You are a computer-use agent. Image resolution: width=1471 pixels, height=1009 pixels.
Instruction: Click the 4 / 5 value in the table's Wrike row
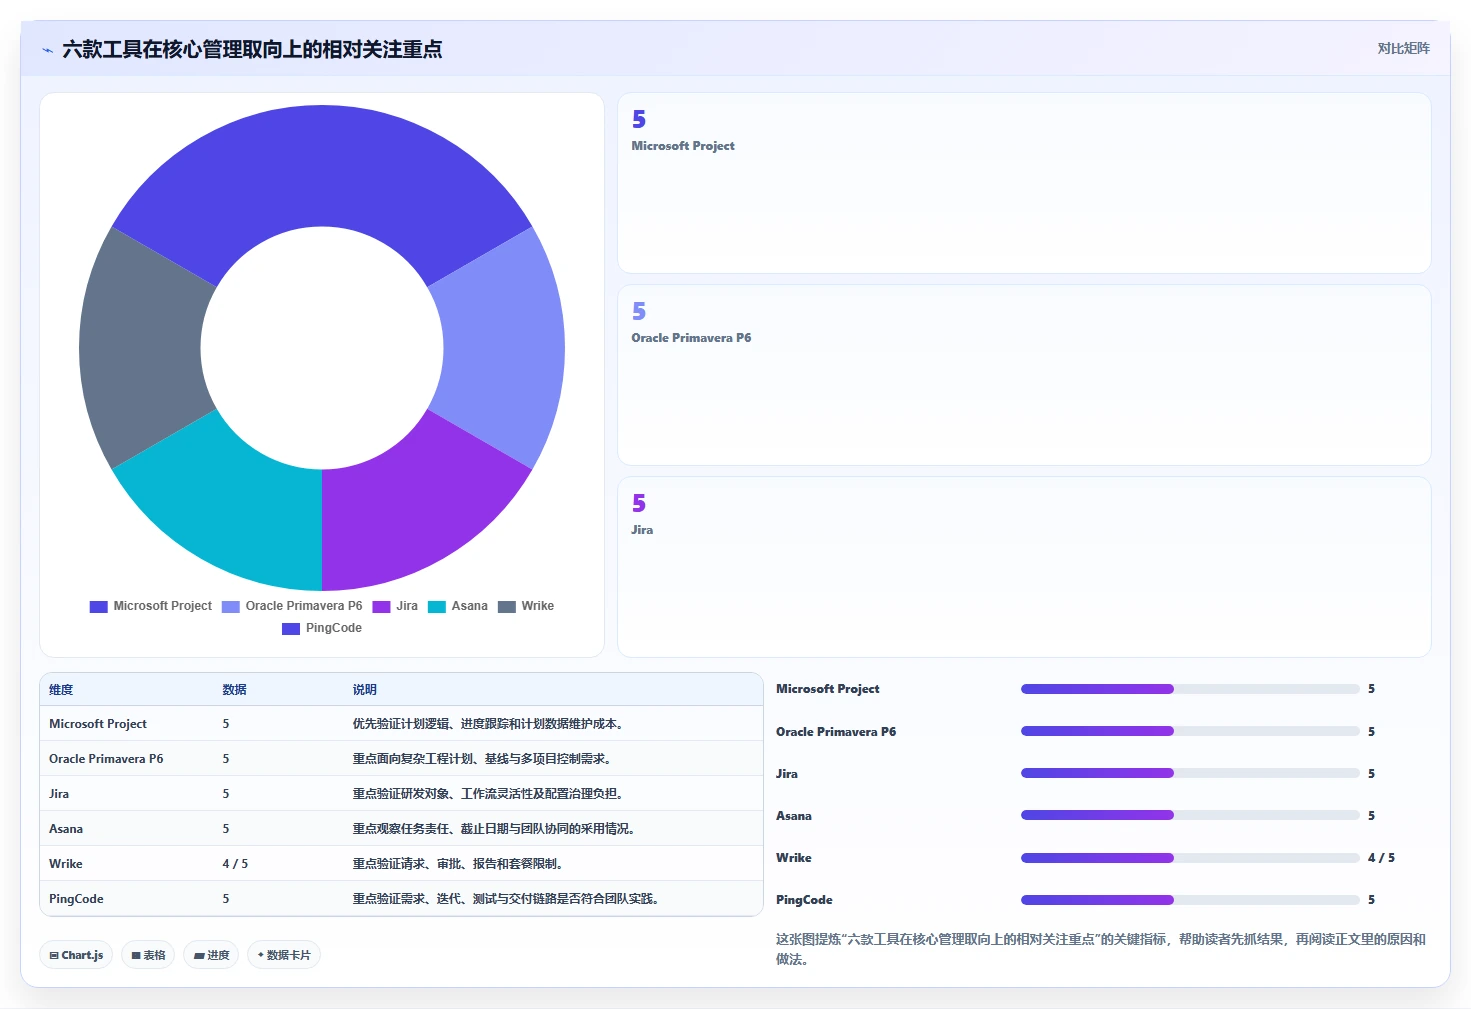coord(235,864)
